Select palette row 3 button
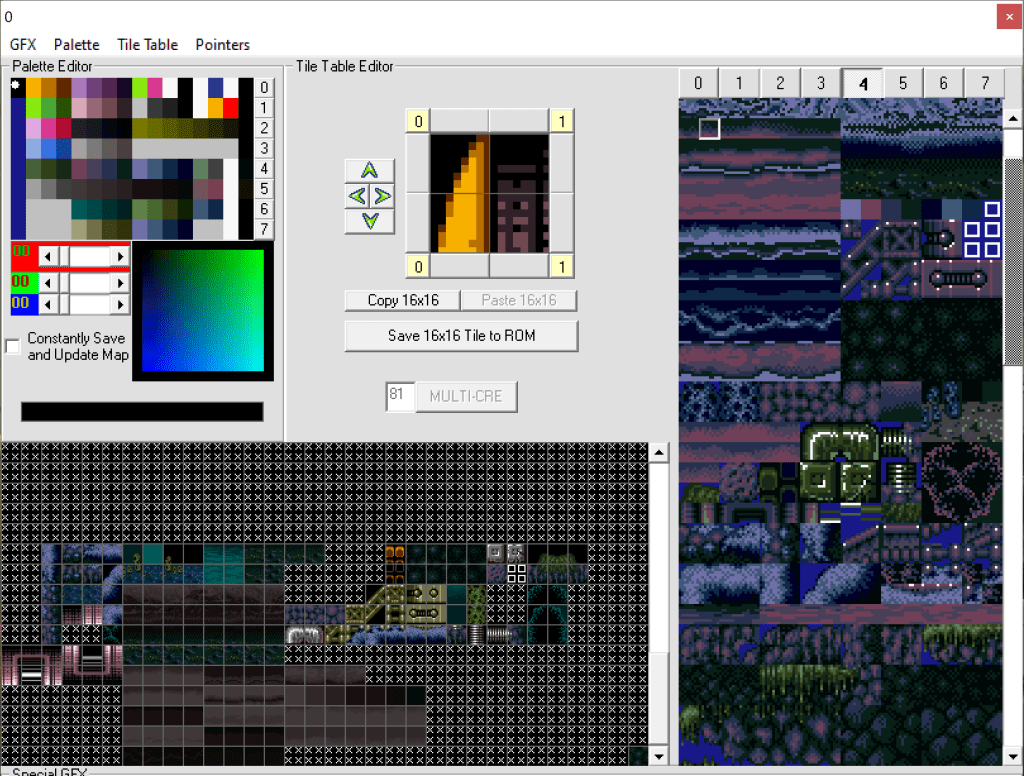 (264, 149)
